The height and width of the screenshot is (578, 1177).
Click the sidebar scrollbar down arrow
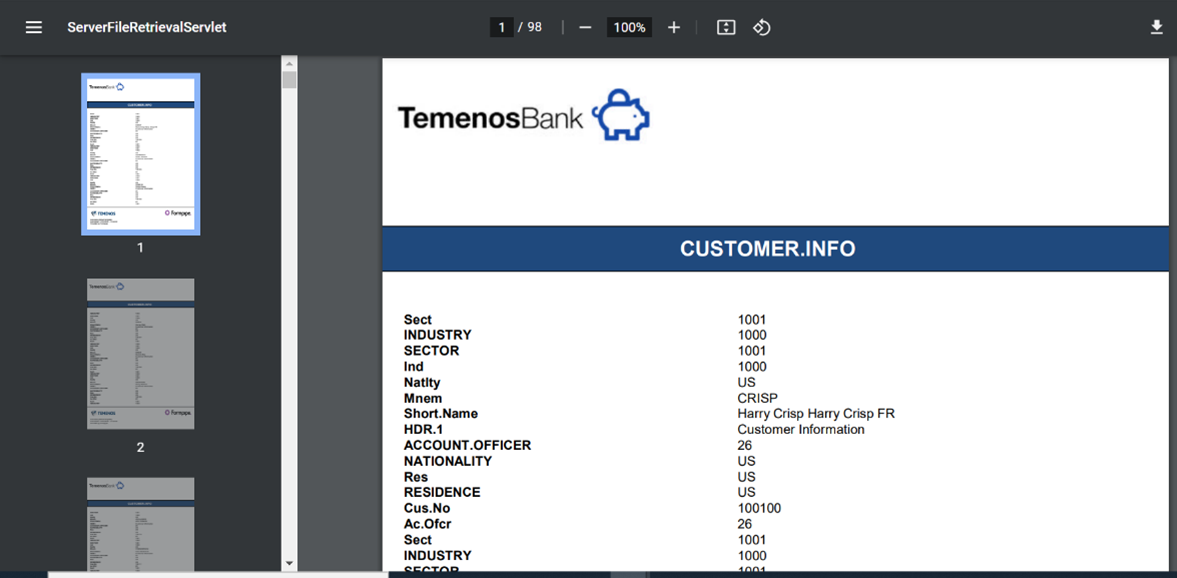tap(289, 563)
